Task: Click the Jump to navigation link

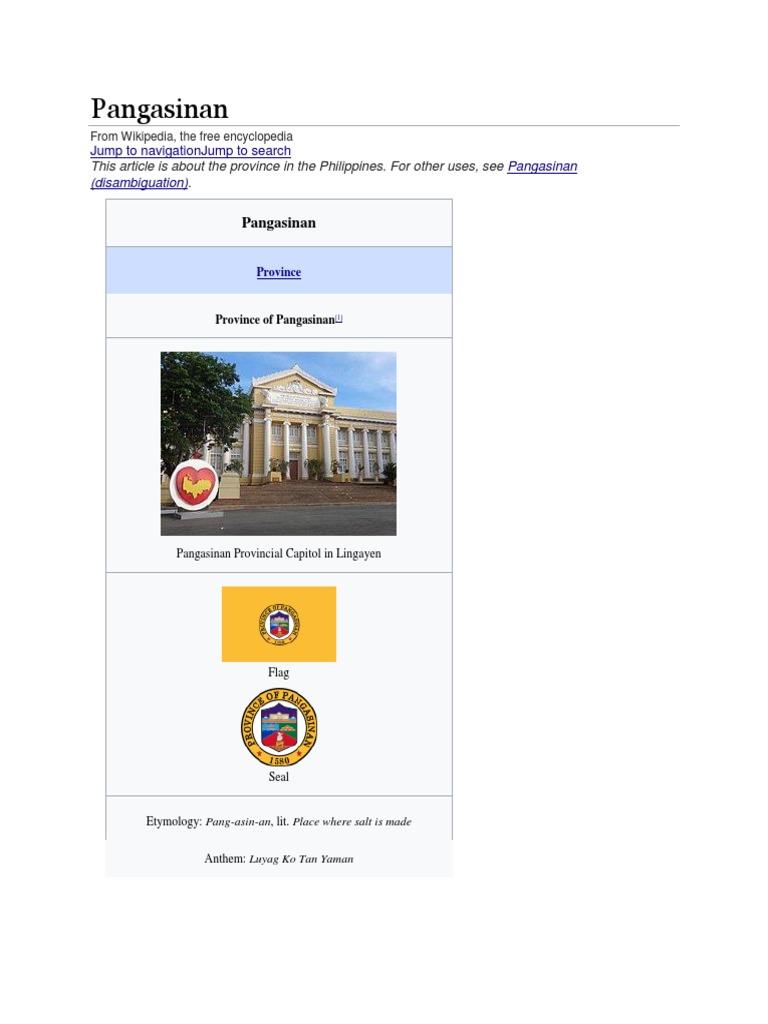Action: pos(145,151)
